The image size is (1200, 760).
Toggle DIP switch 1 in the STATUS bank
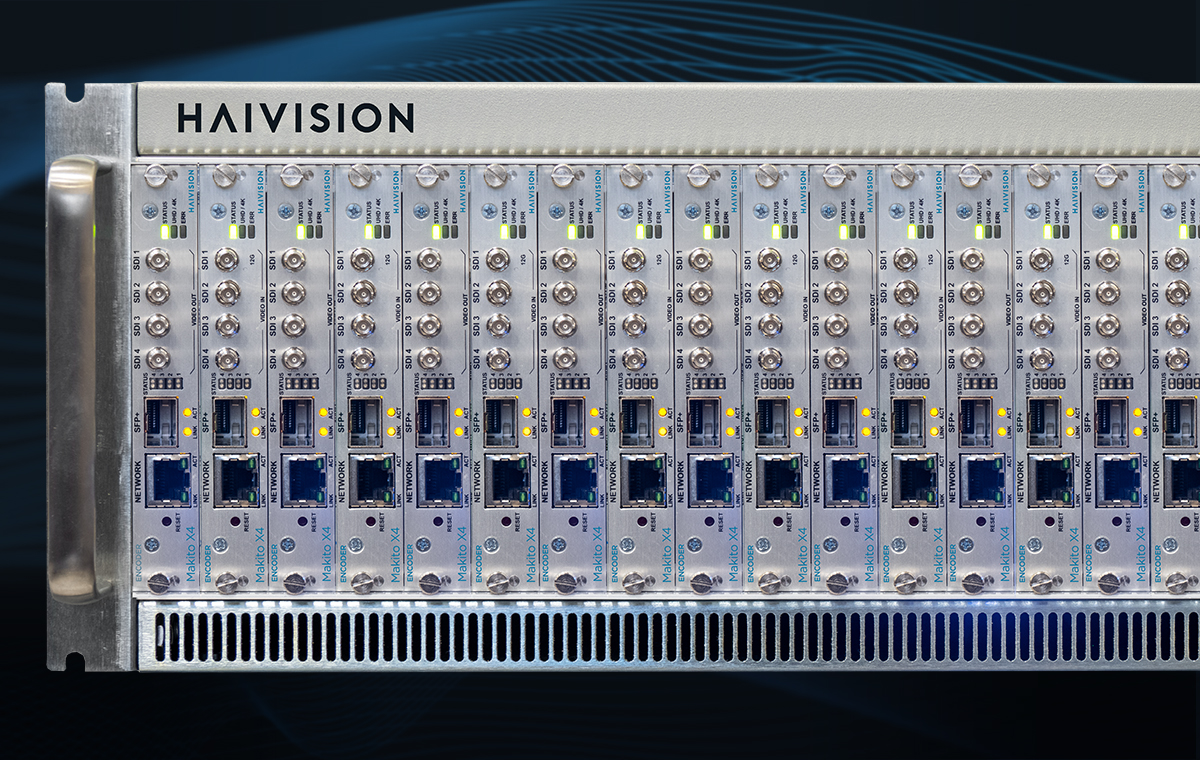[x=177, y=382]
